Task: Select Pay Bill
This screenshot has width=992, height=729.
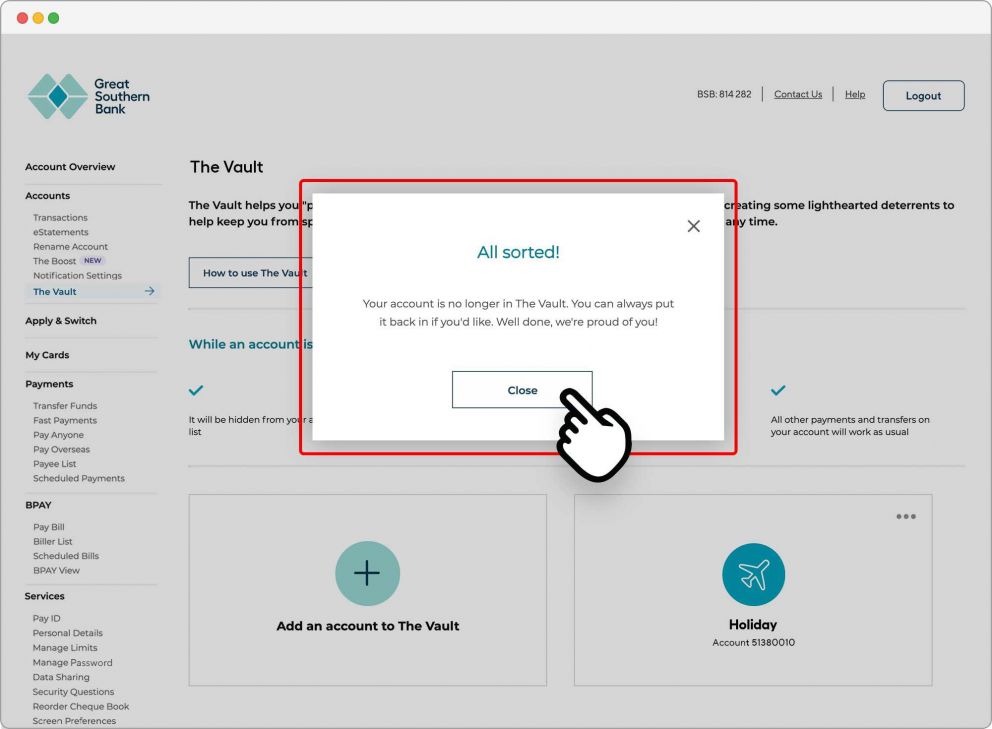Action: pos(49,527)
